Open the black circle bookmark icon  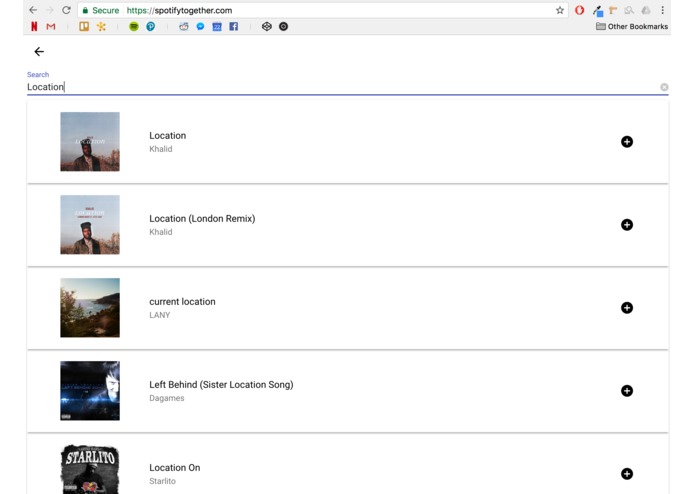(284, 27)
